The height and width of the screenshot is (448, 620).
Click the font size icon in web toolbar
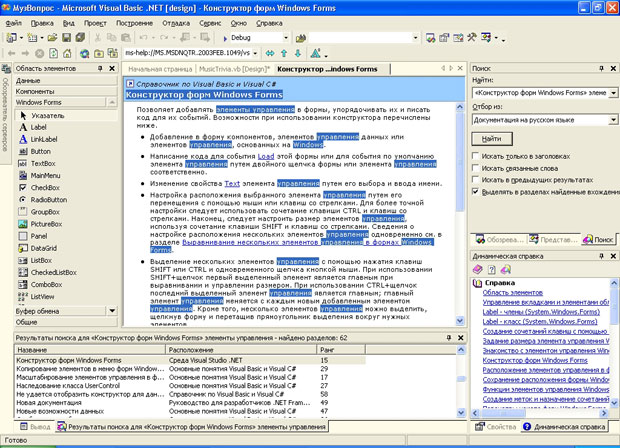pos(316,53)
